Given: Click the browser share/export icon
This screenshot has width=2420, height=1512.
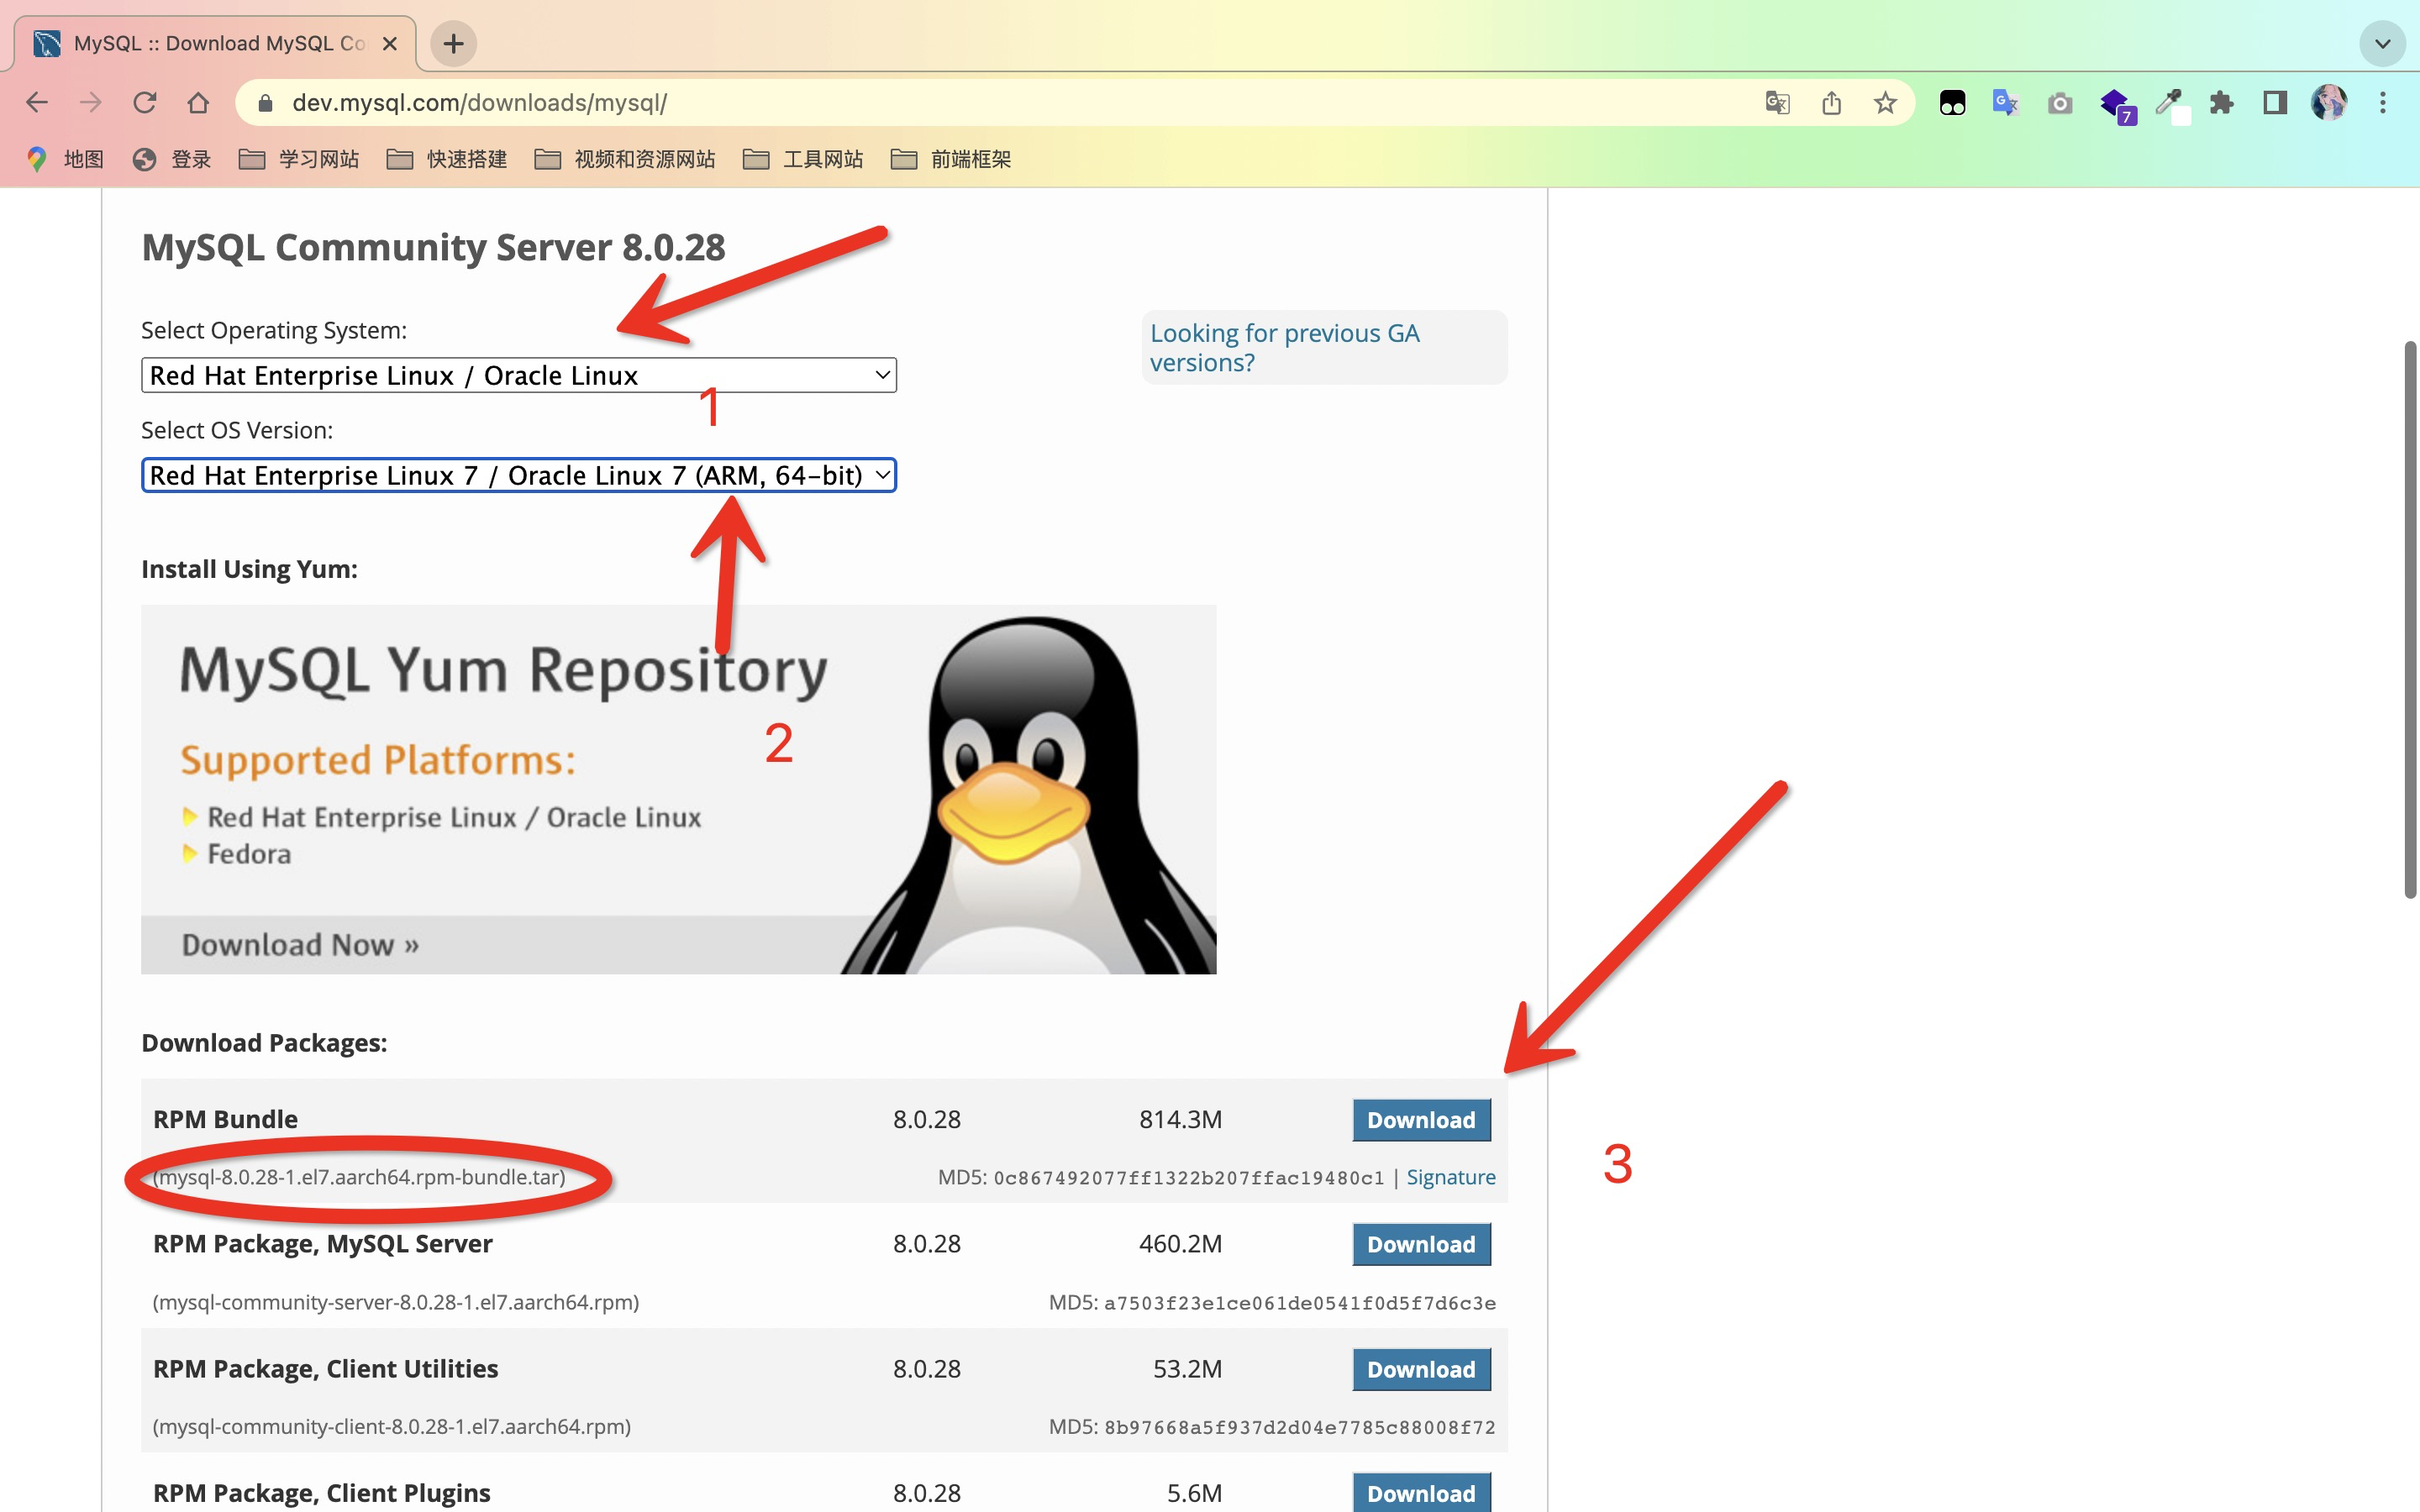Looking at the screenshot, I should 1829,102.
